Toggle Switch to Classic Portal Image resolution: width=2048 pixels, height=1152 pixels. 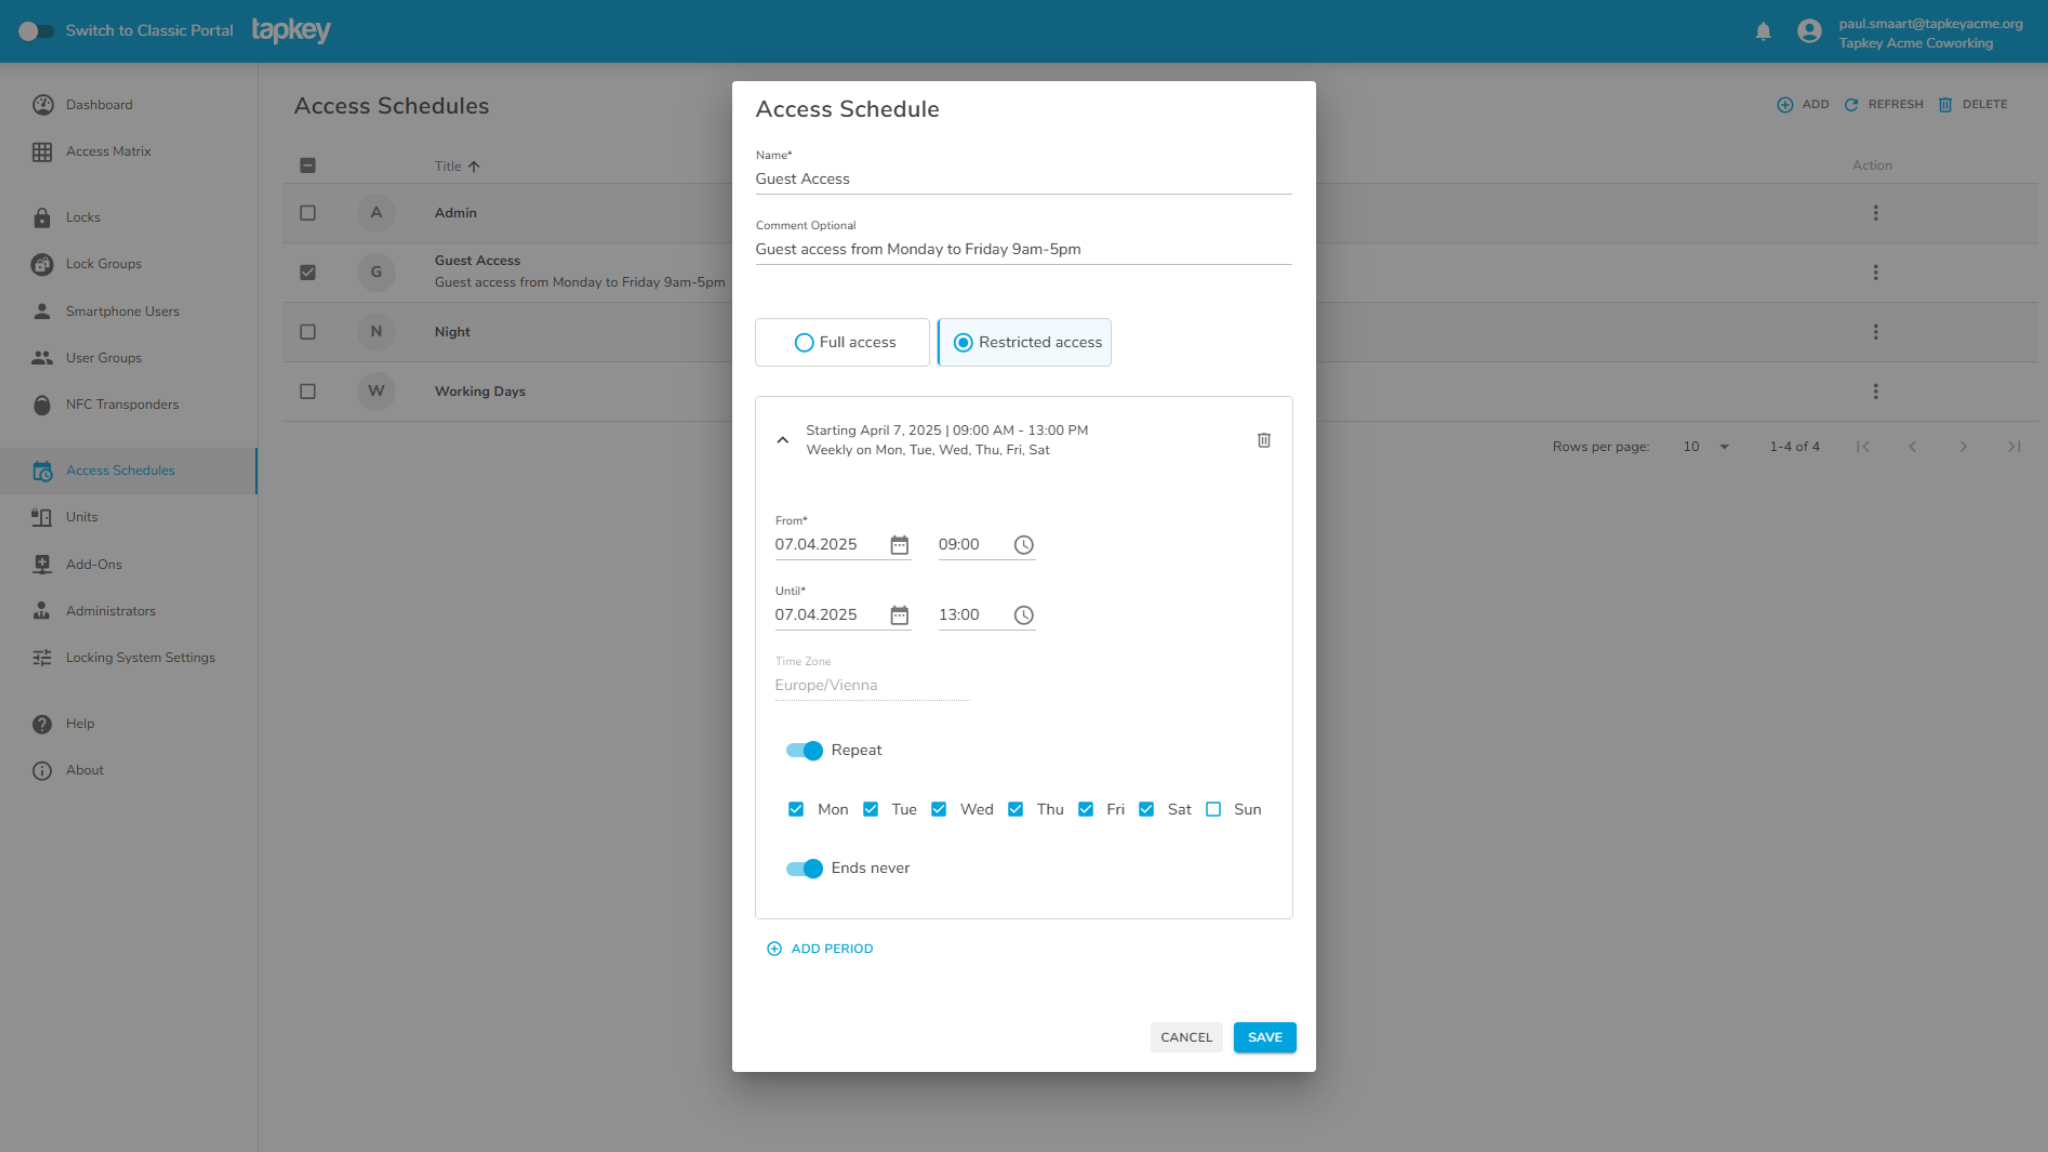coord(36,31)
